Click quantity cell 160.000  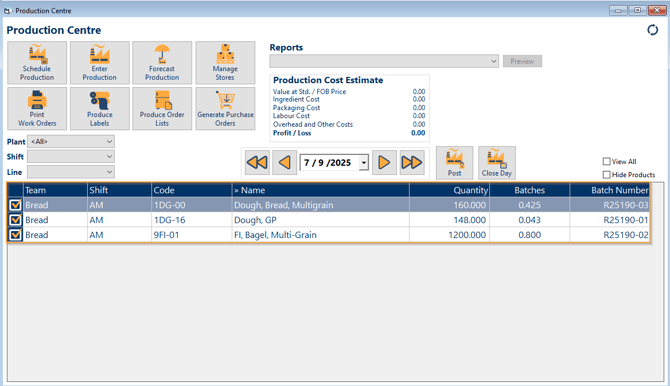click(x=450, y=205)
